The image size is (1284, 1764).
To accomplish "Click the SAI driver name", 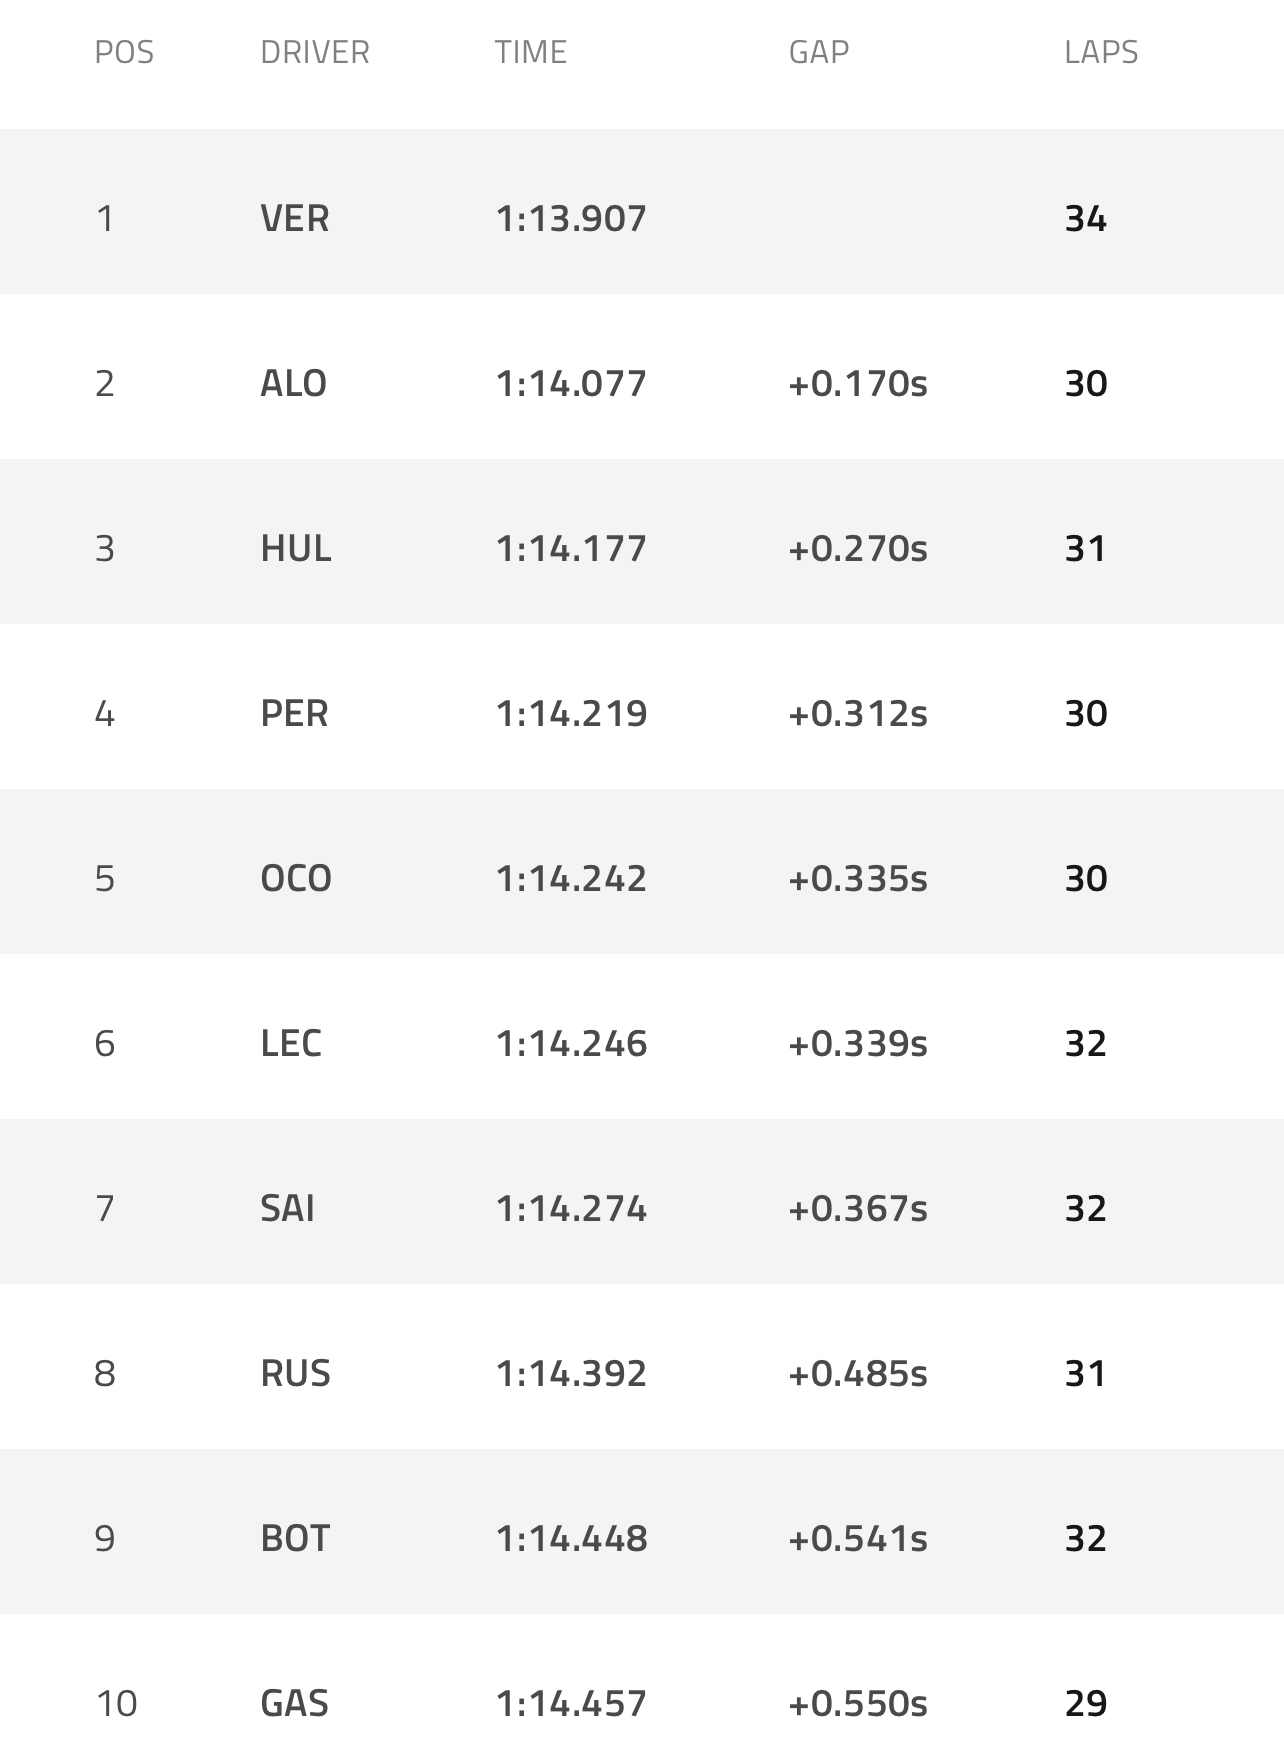I will point(287,1208).
